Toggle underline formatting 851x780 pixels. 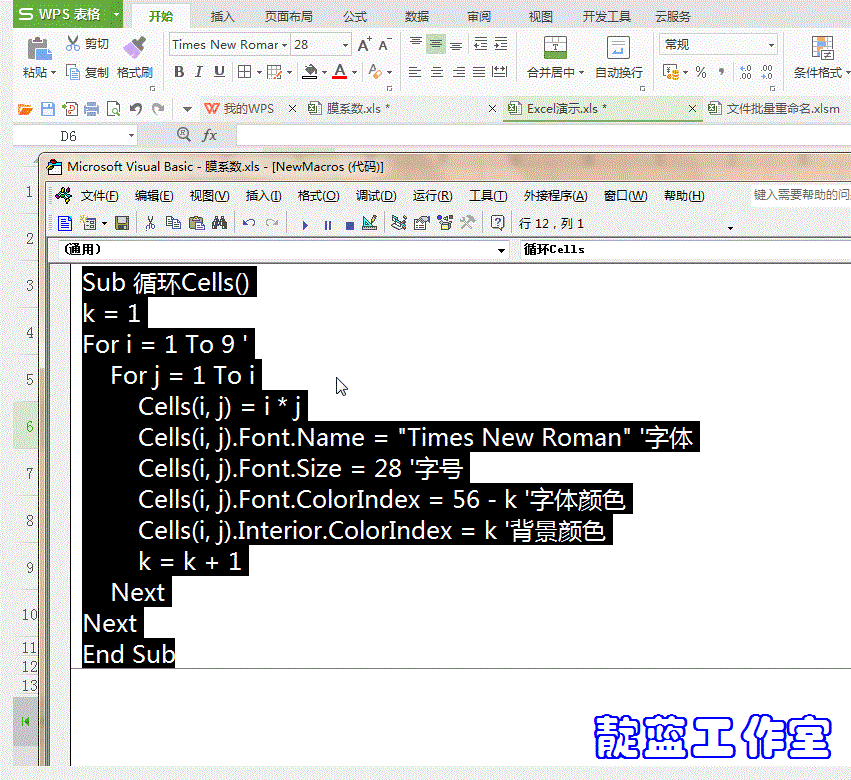220,73
